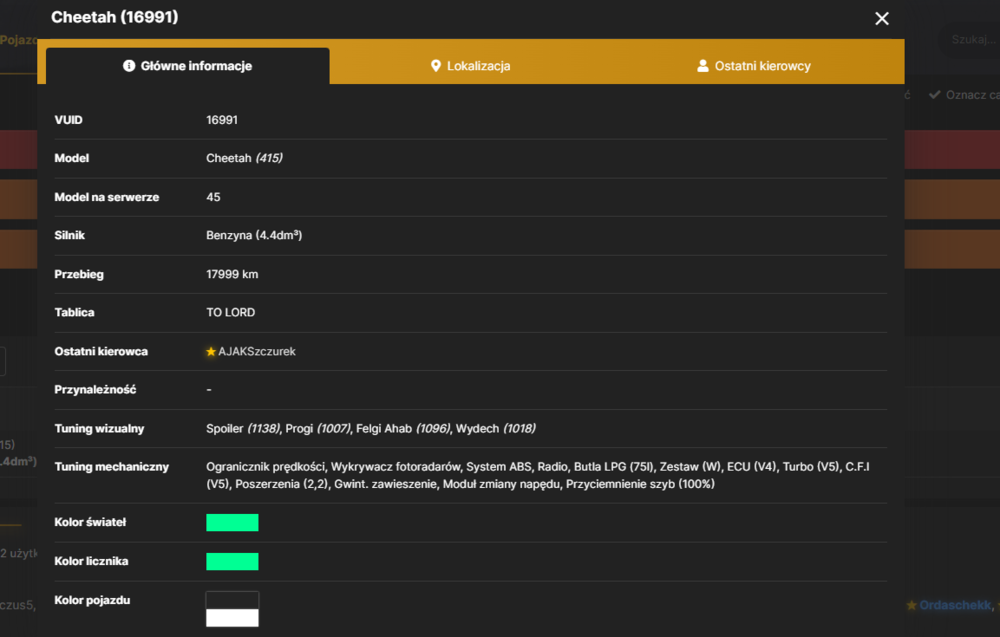Click the Ostatni kierowca label
The height and width of the screenshot is (637, 1000).
pyautogui.click(x=101, y=351)
